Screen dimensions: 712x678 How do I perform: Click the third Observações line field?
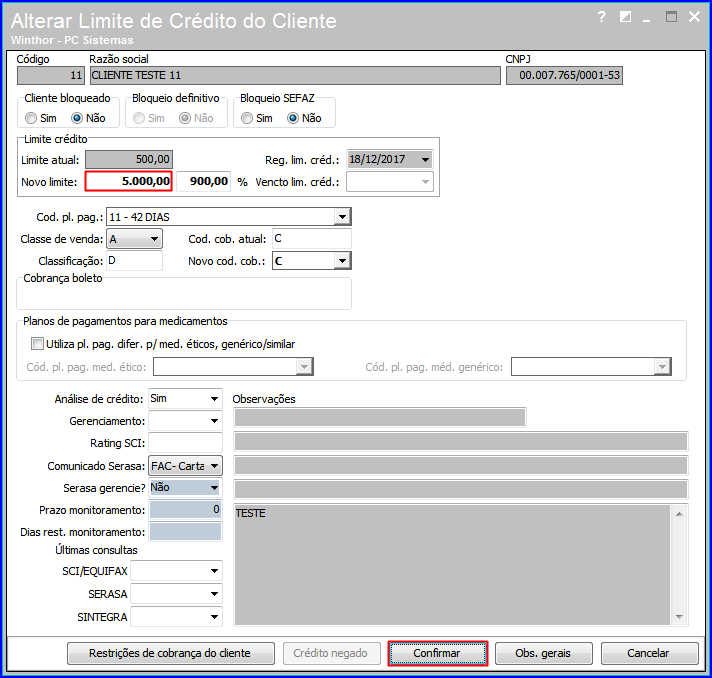(461, 465)
